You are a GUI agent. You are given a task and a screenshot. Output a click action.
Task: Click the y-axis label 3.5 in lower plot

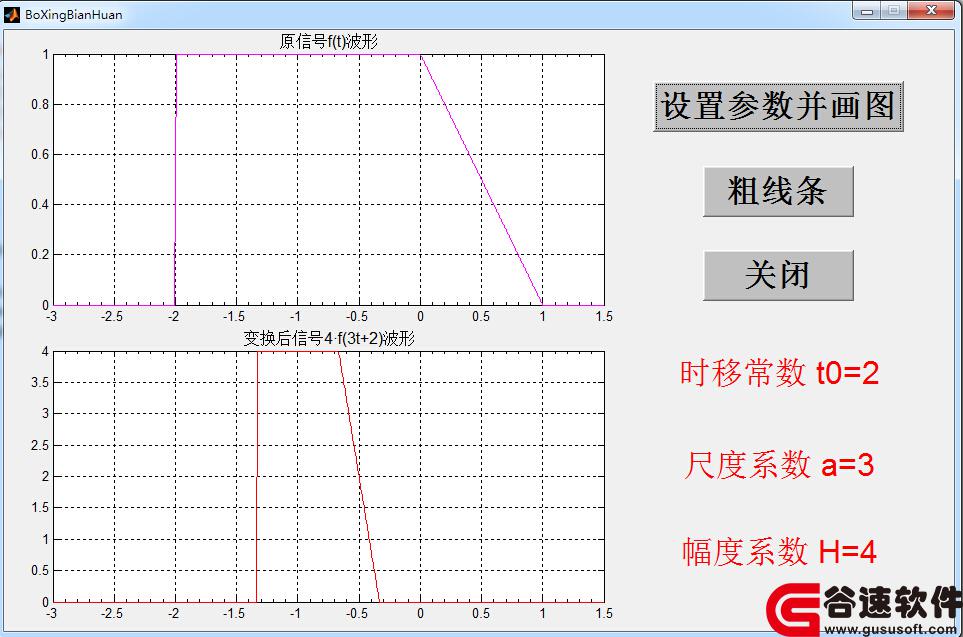[40, 382]
